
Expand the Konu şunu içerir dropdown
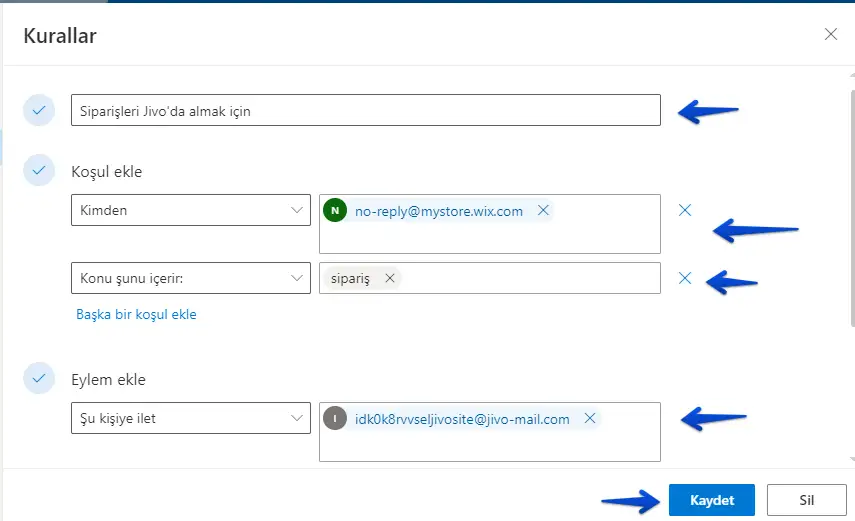190,279
